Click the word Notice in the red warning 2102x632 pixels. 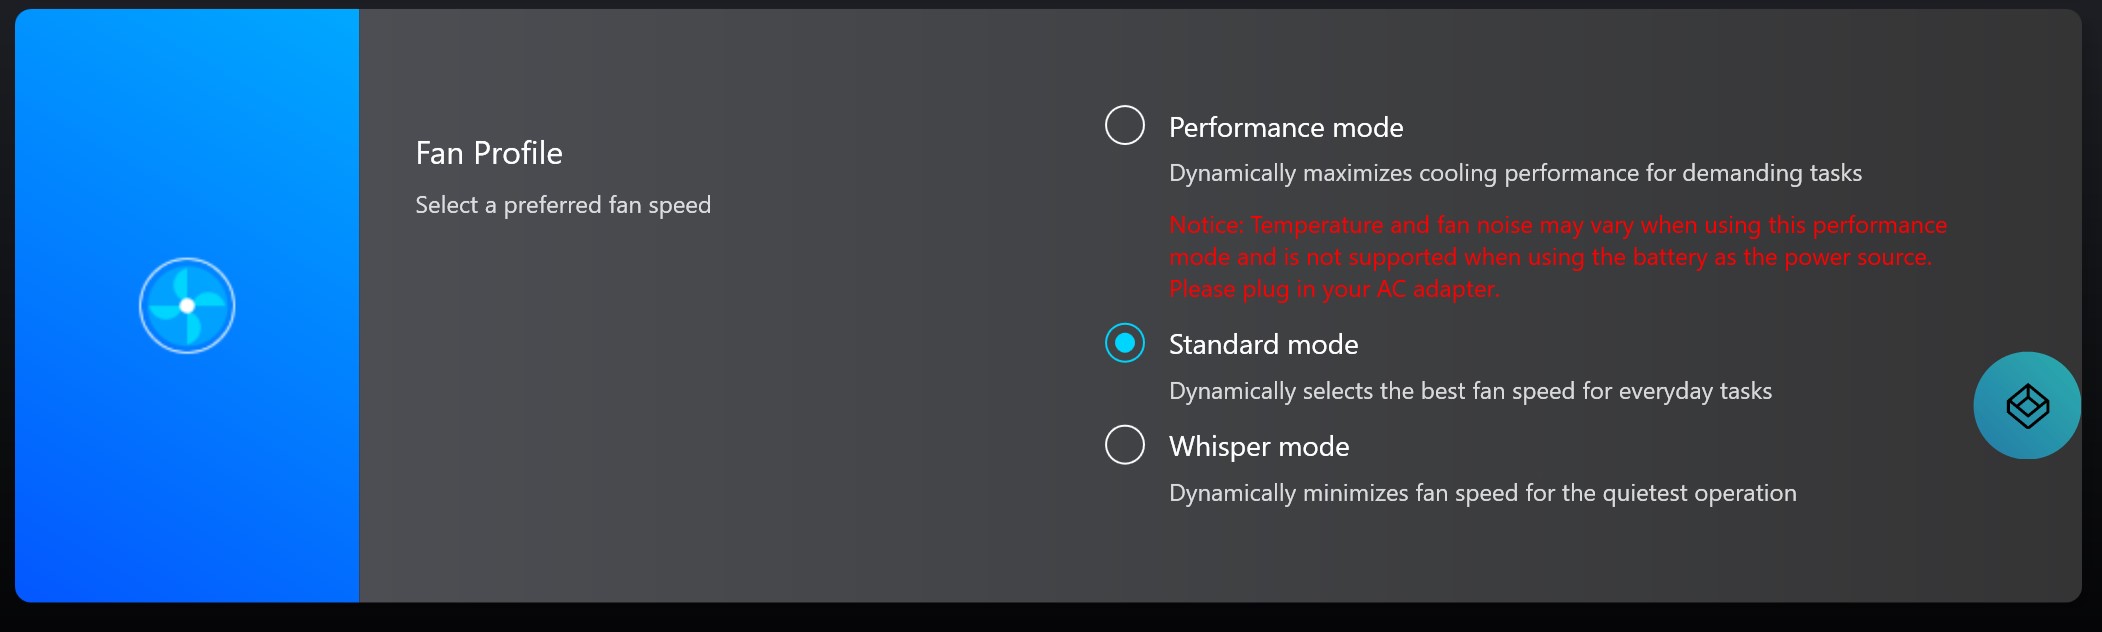(x=1204, y=225)
